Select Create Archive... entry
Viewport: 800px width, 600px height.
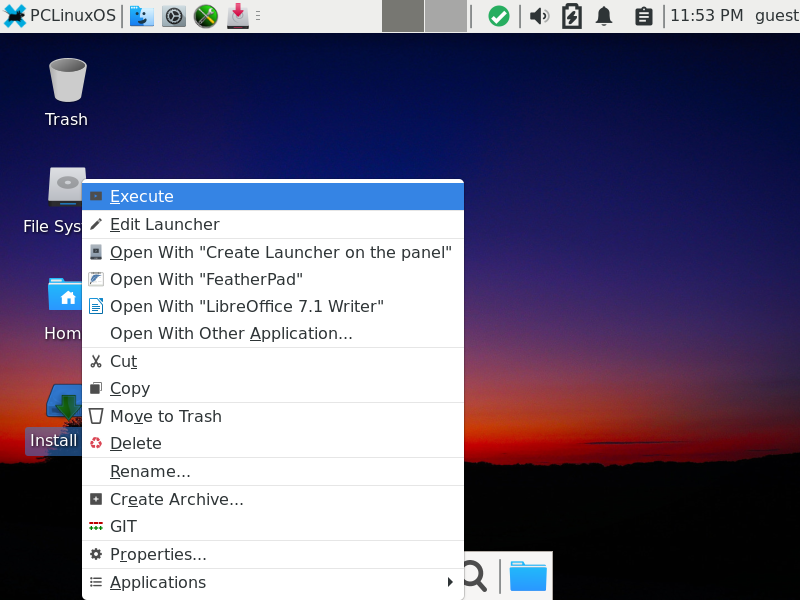coord(273,499)
